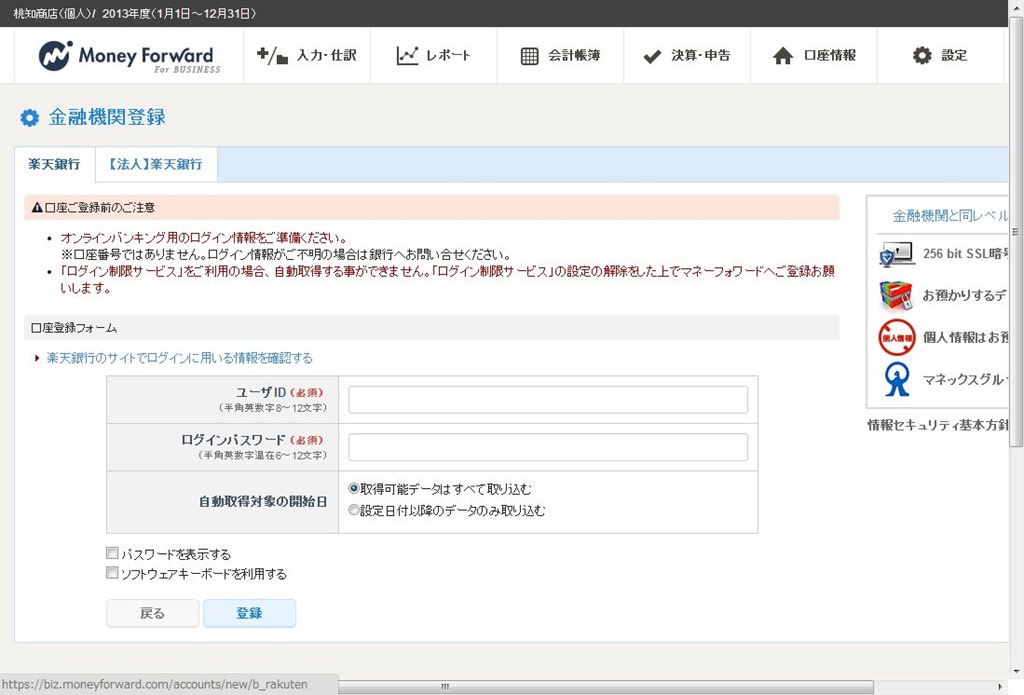
Task: Click the マネックスグループ text in the sidebar
Action: (965, 380)
